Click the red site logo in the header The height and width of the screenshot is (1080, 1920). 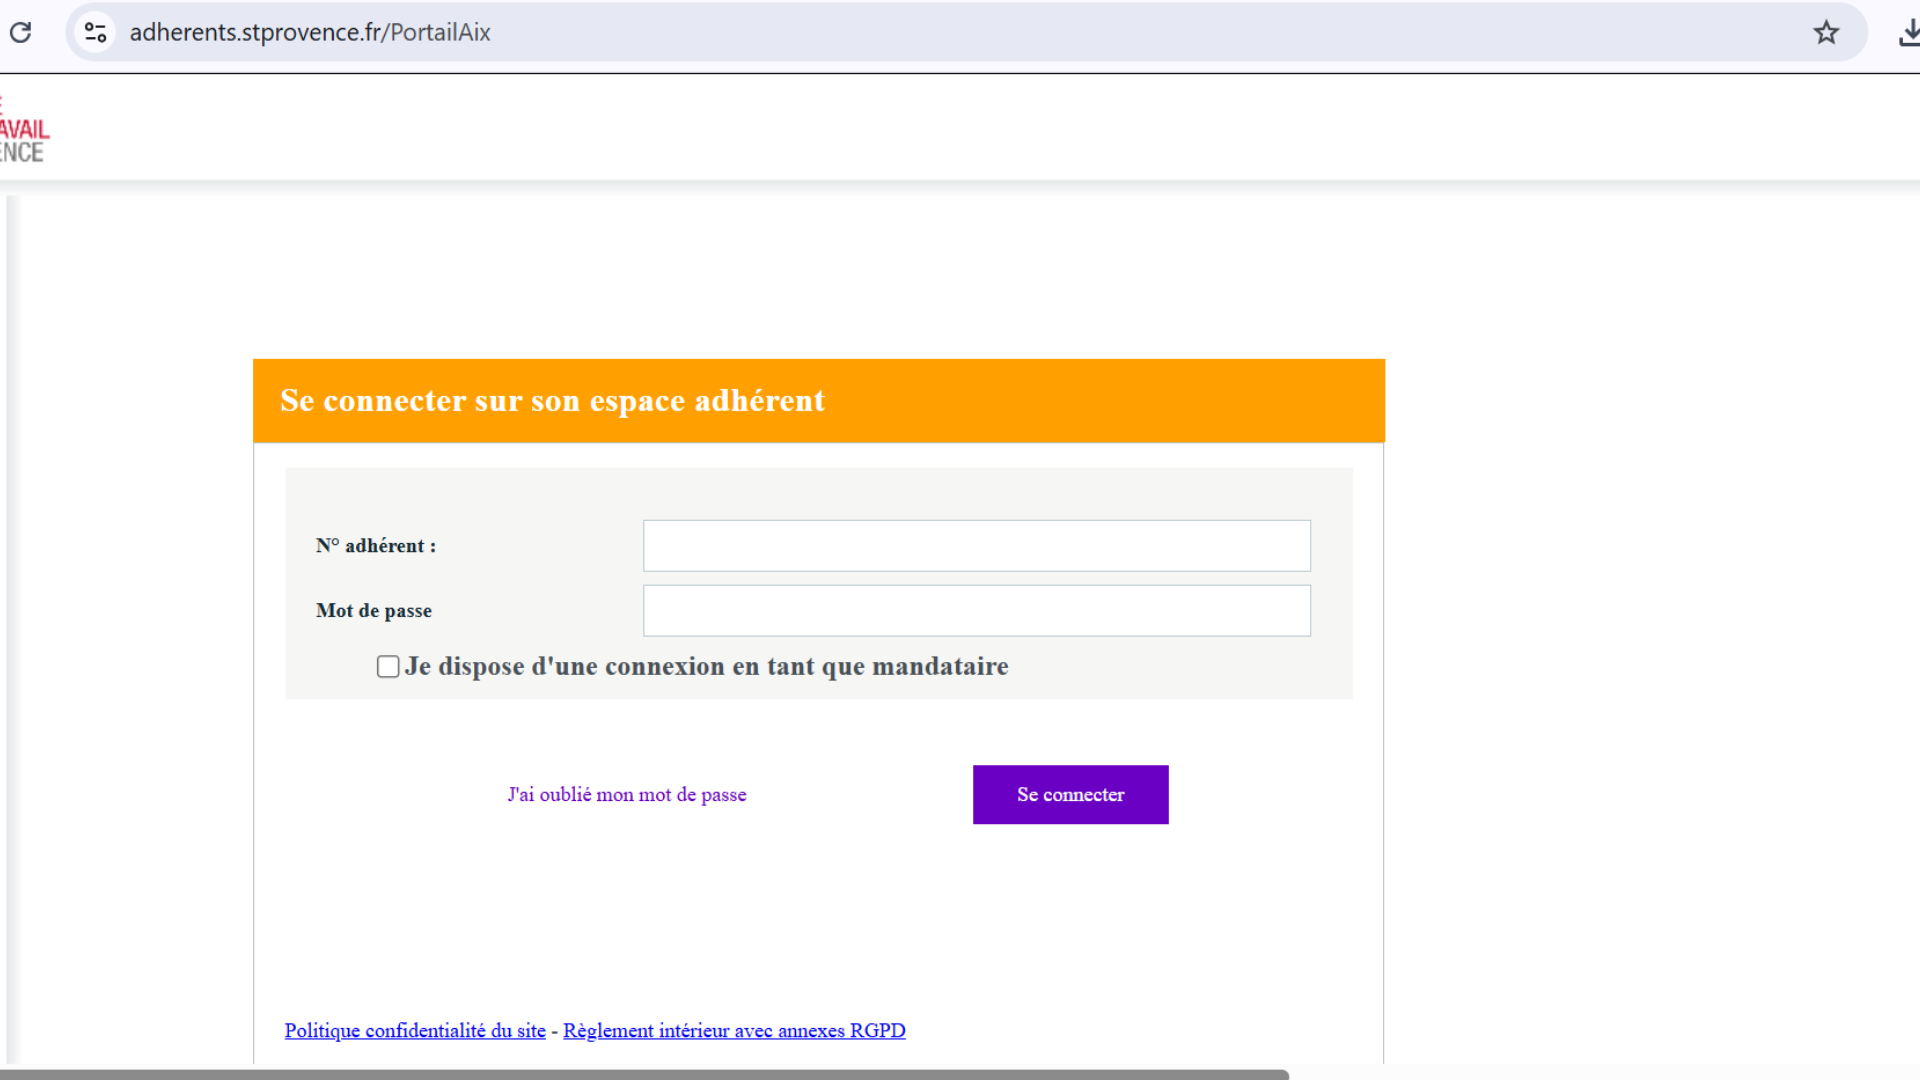tap(24, 130)
